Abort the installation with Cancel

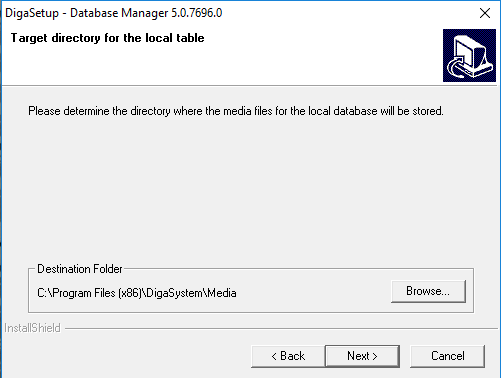point(447,356)
